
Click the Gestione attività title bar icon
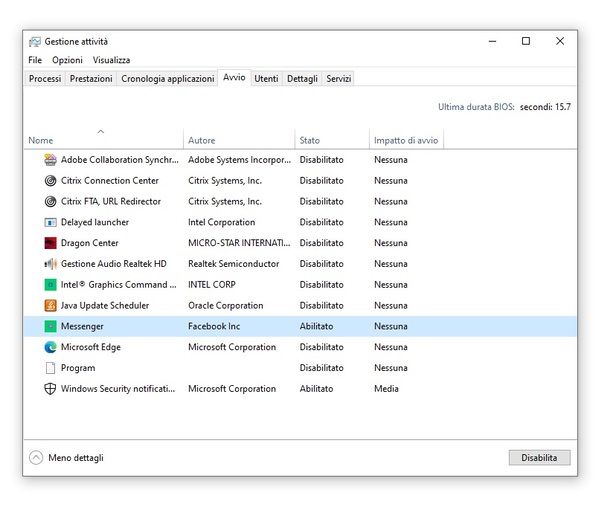click(35, 42)
